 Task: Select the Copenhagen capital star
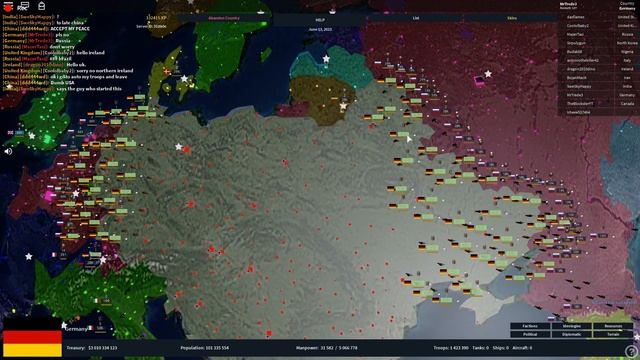184,78
